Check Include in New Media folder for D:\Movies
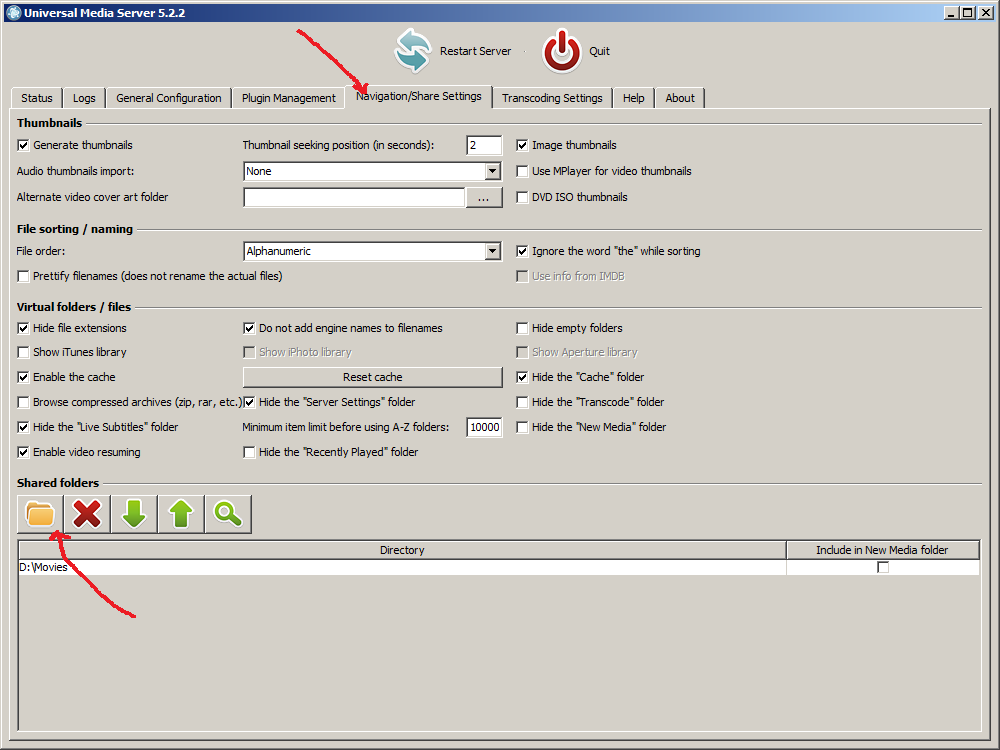This screenshot has width=1000, height=750. [883, 567]
